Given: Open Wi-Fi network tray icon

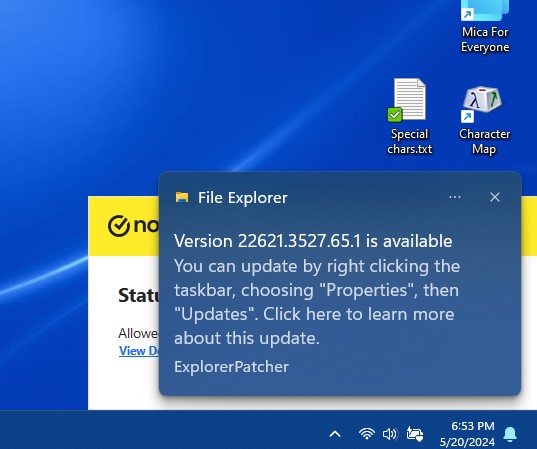Looking at the screenshot, I should point(366,434).
